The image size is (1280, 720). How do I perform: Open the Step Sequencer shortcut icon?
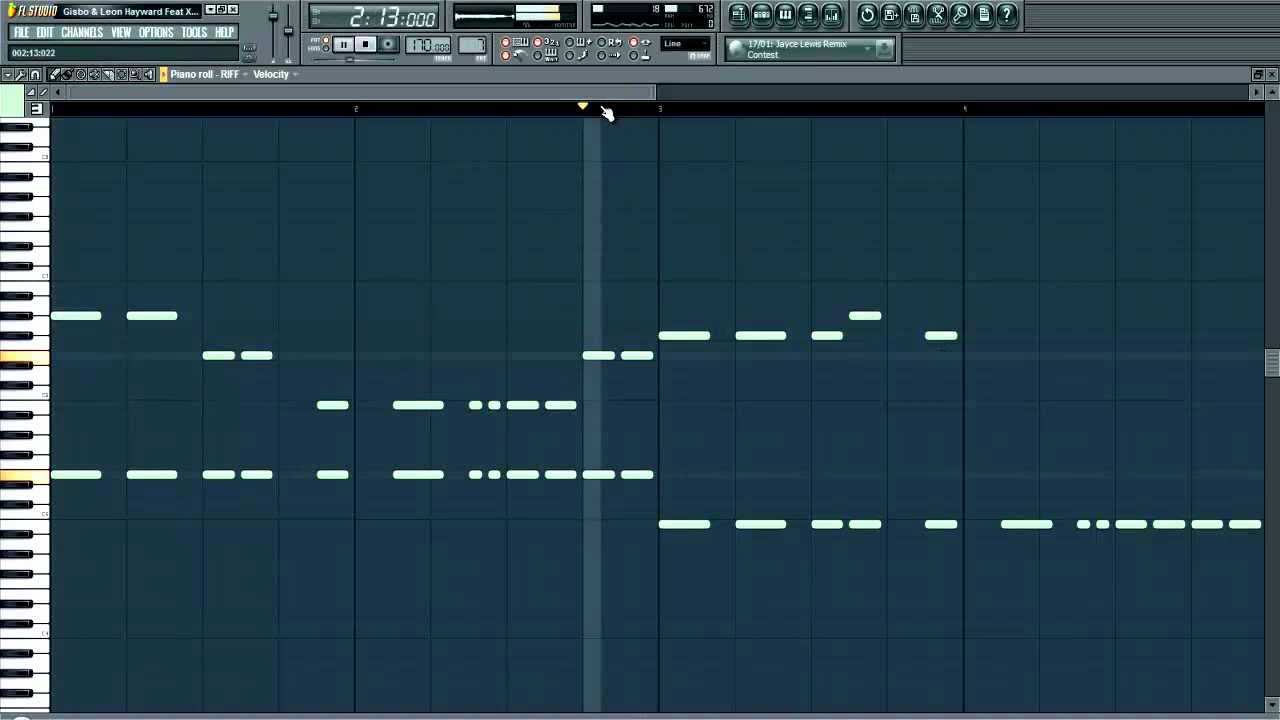[762, 15]
